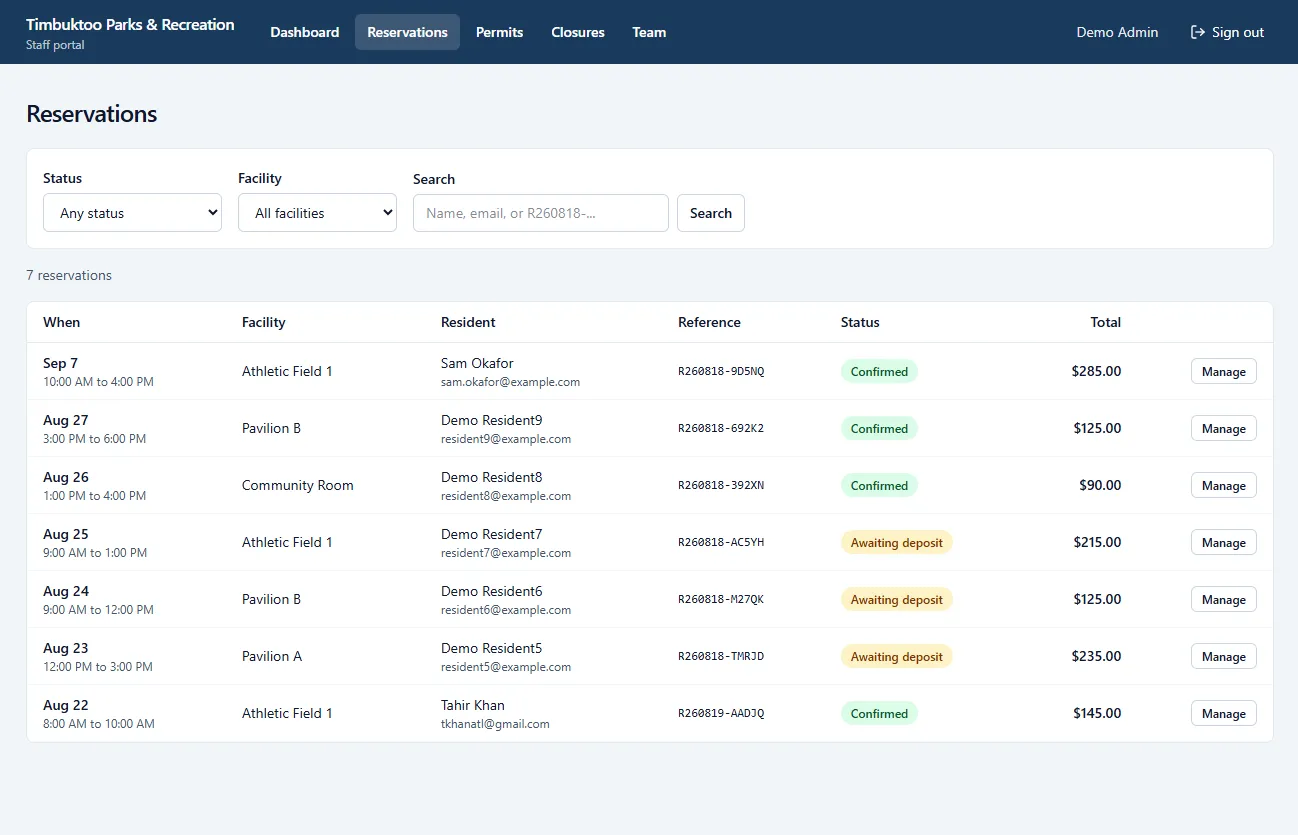
Task: Go to the Reservations tab
Action: 407,32
